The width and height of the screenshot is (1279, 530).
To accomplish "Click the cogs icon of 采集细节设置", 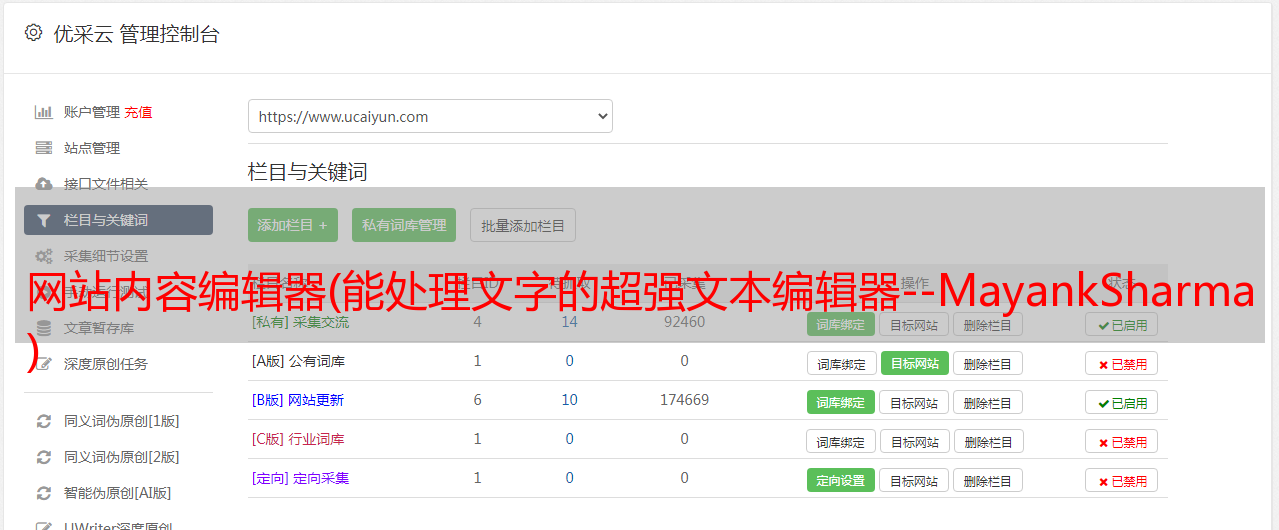I will (x=43, y=256).
